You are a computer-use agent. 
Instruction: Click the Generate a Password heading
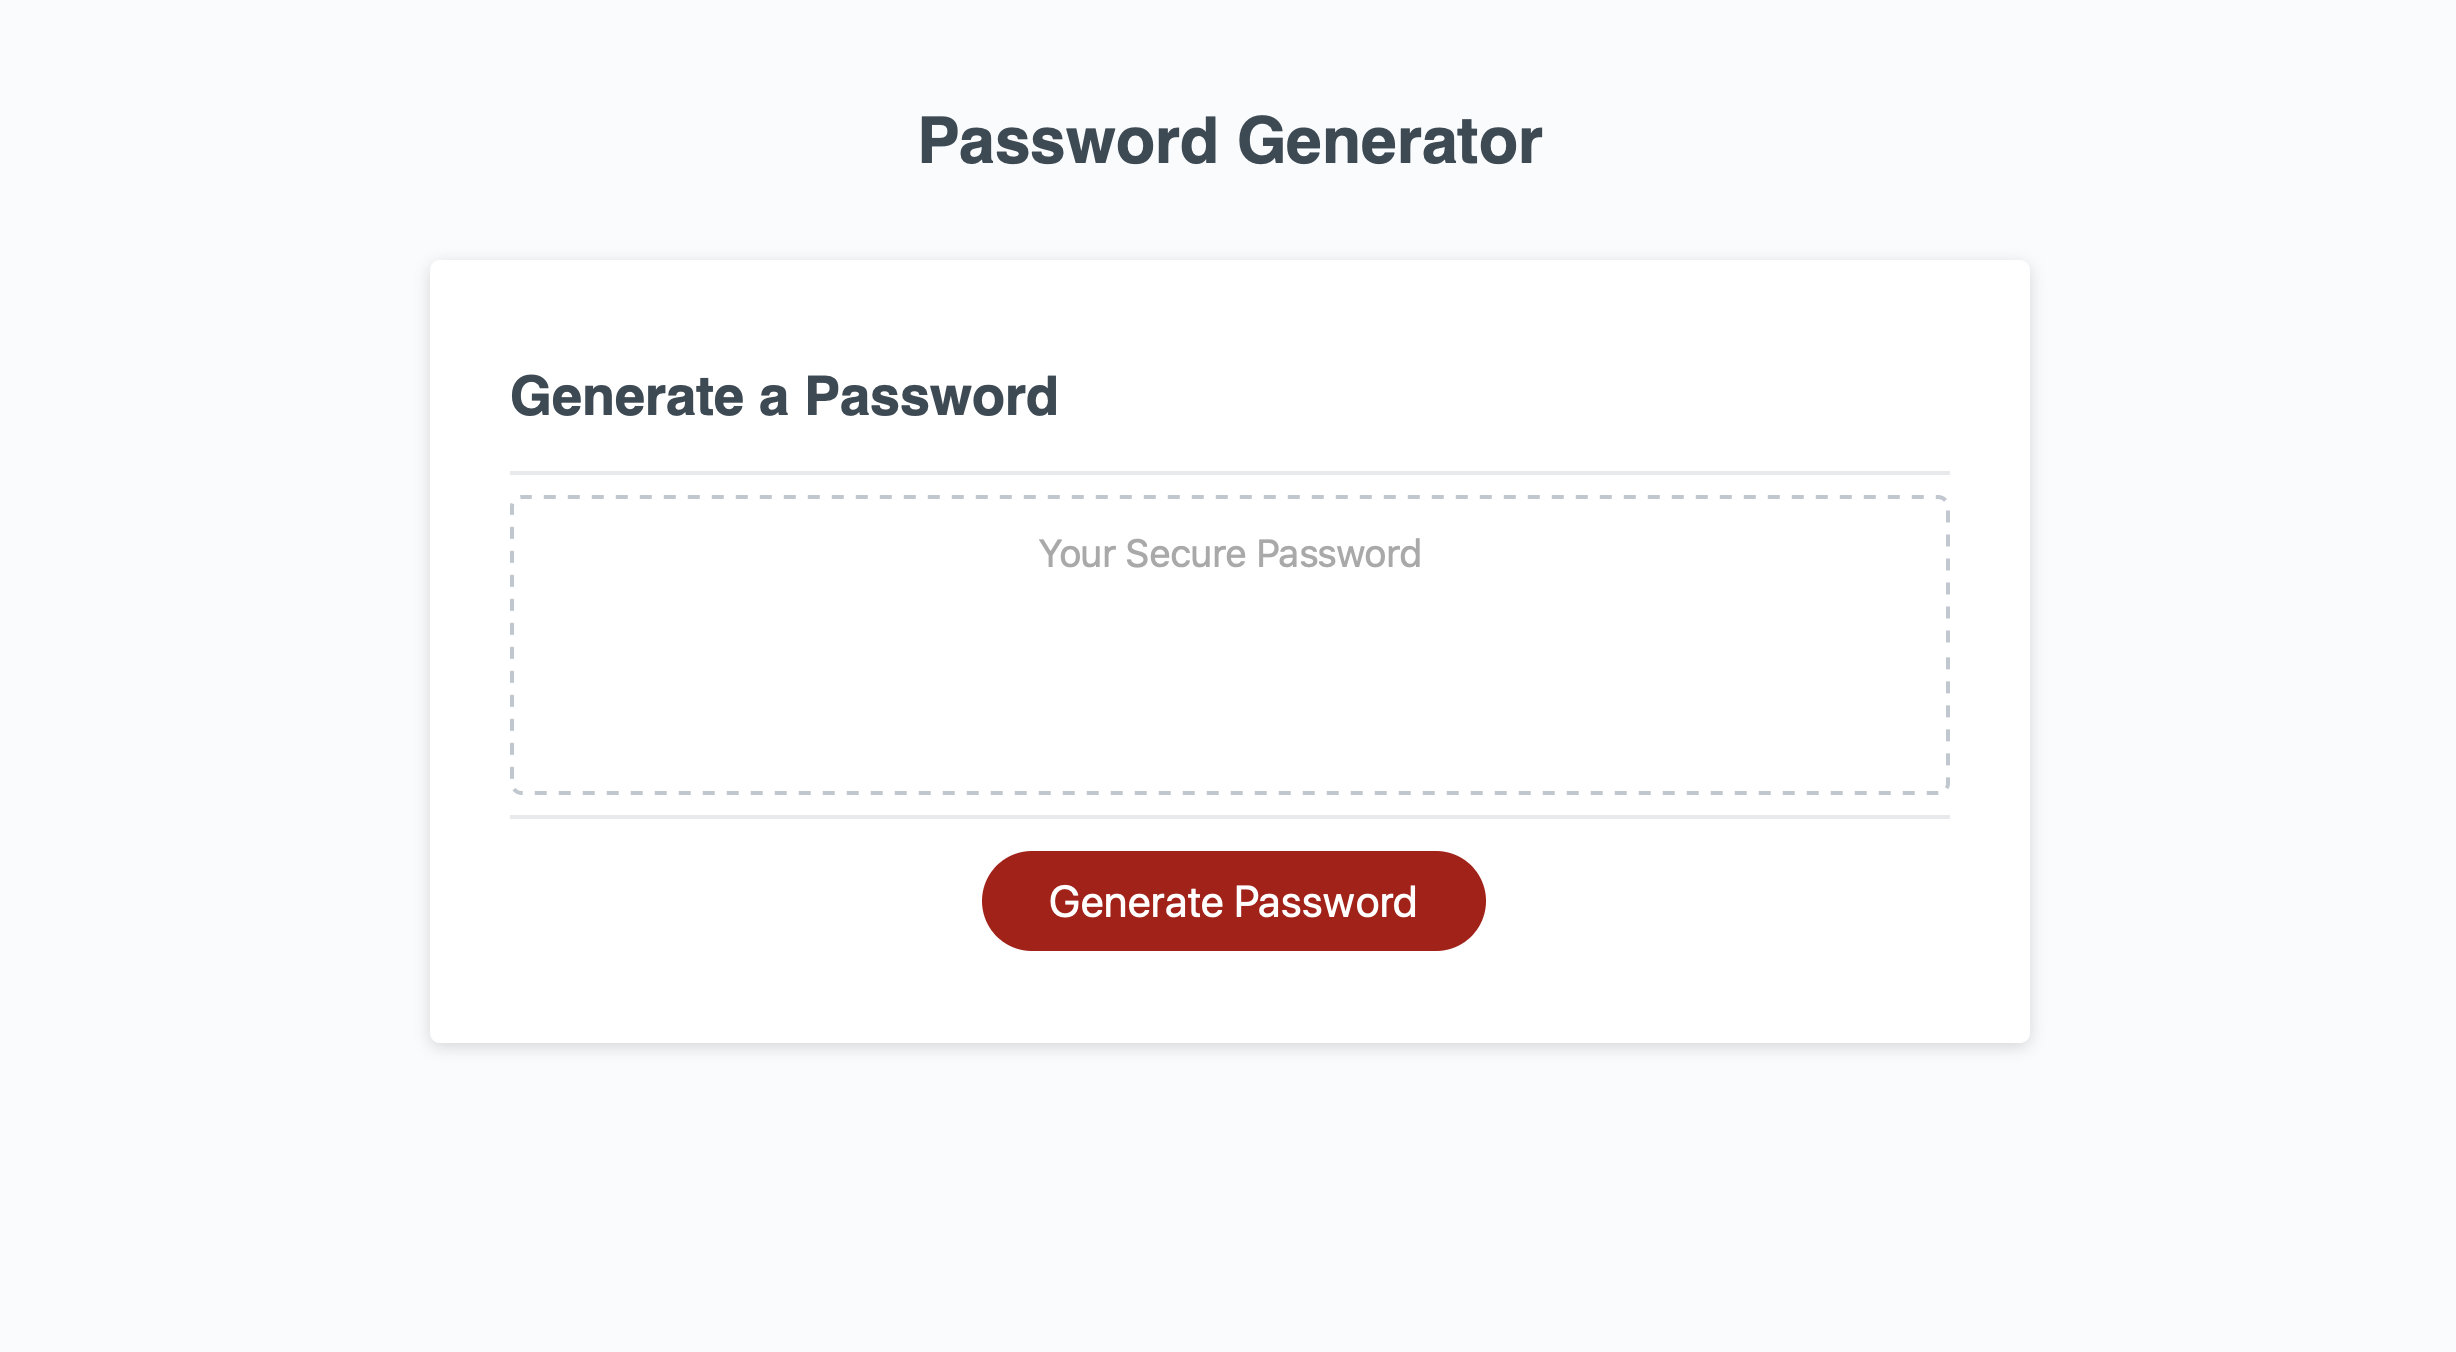786,396
